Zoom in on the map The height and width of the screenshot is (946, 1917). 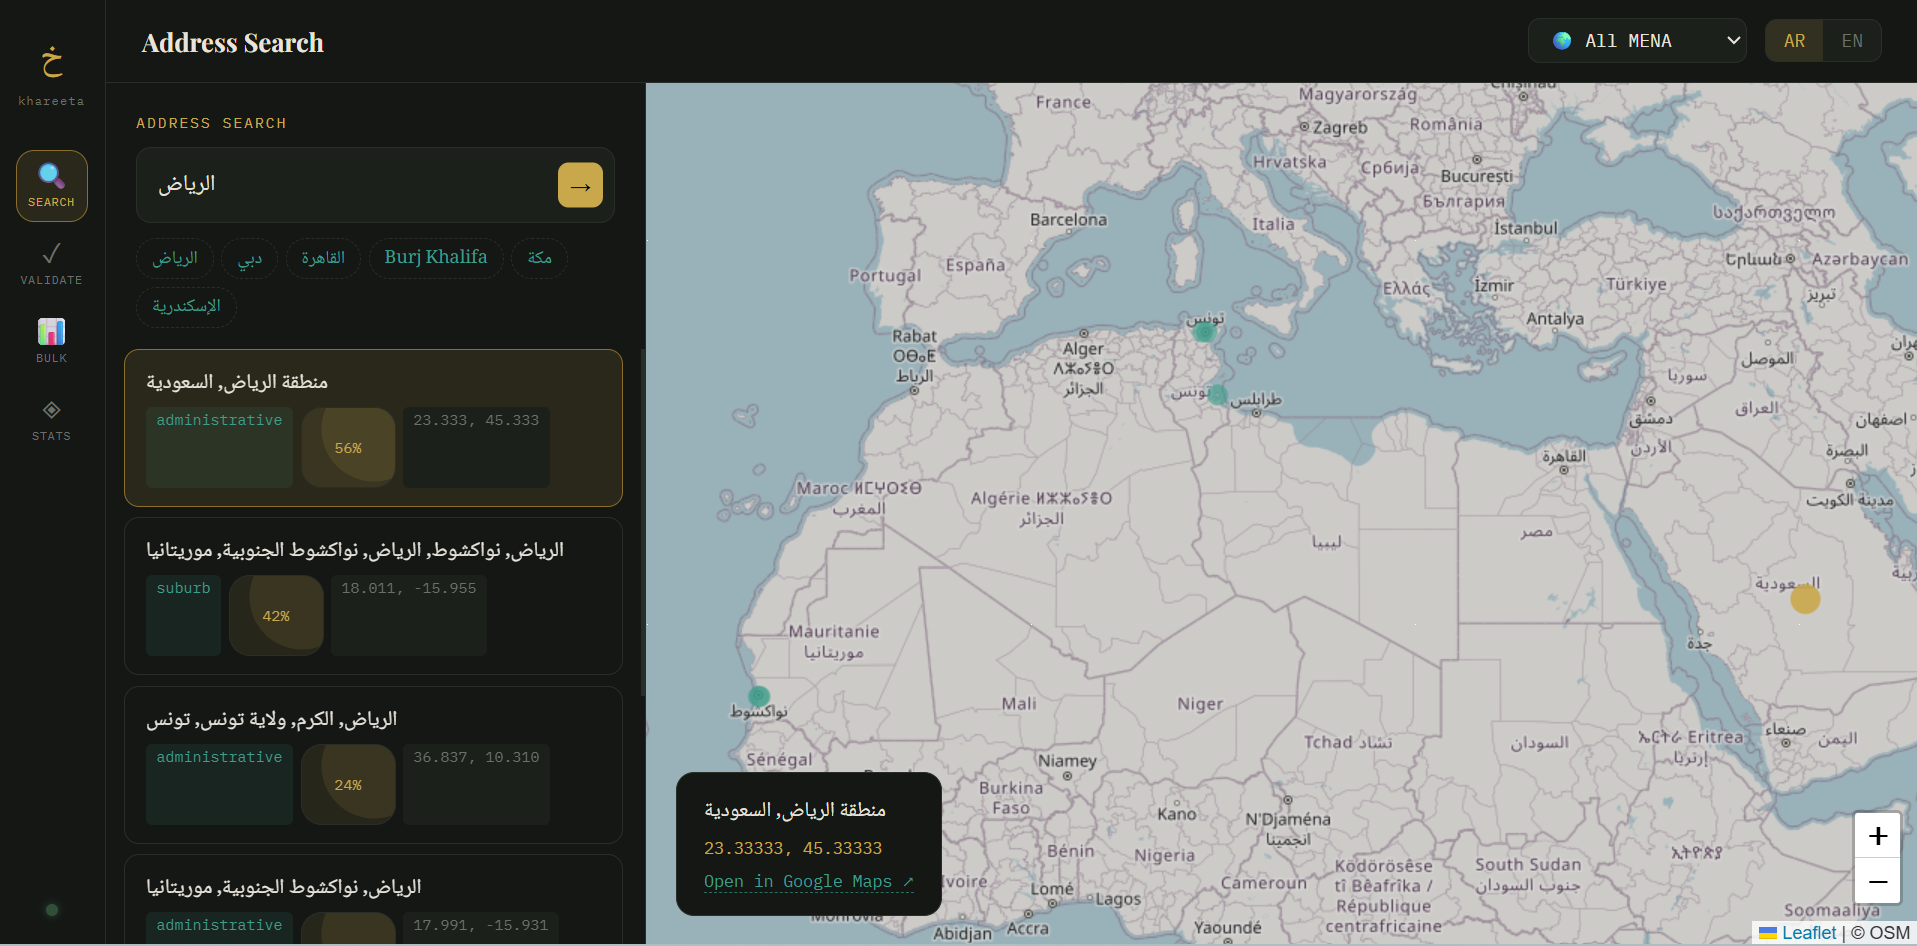[1877, 835]
